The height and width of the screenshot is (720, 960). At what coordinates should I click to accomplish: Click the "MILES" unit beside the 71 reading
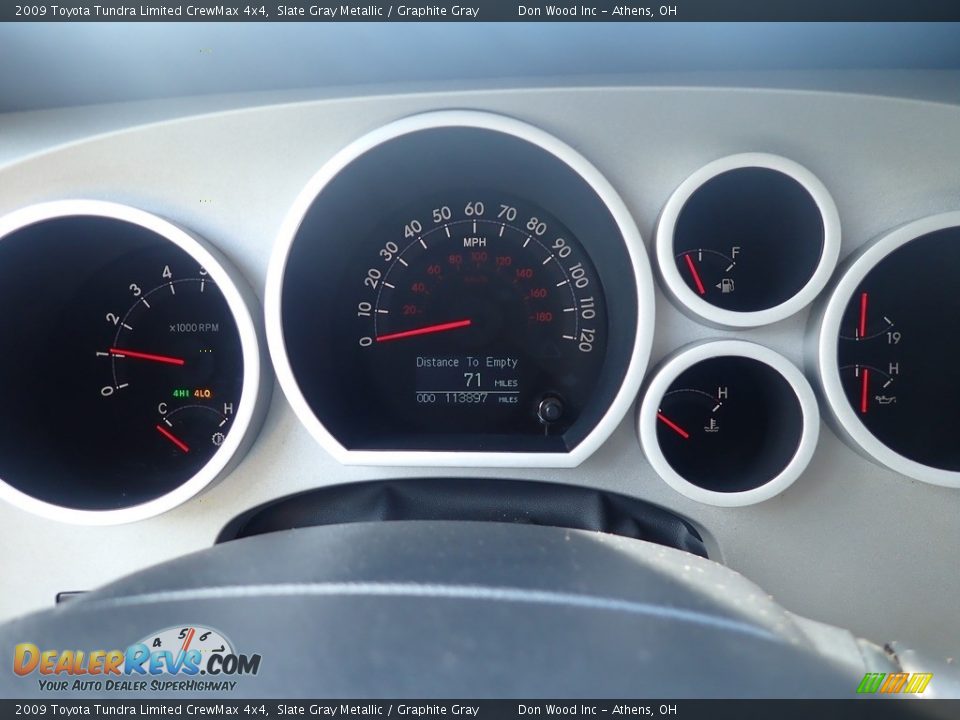click(x=506, y=383)
